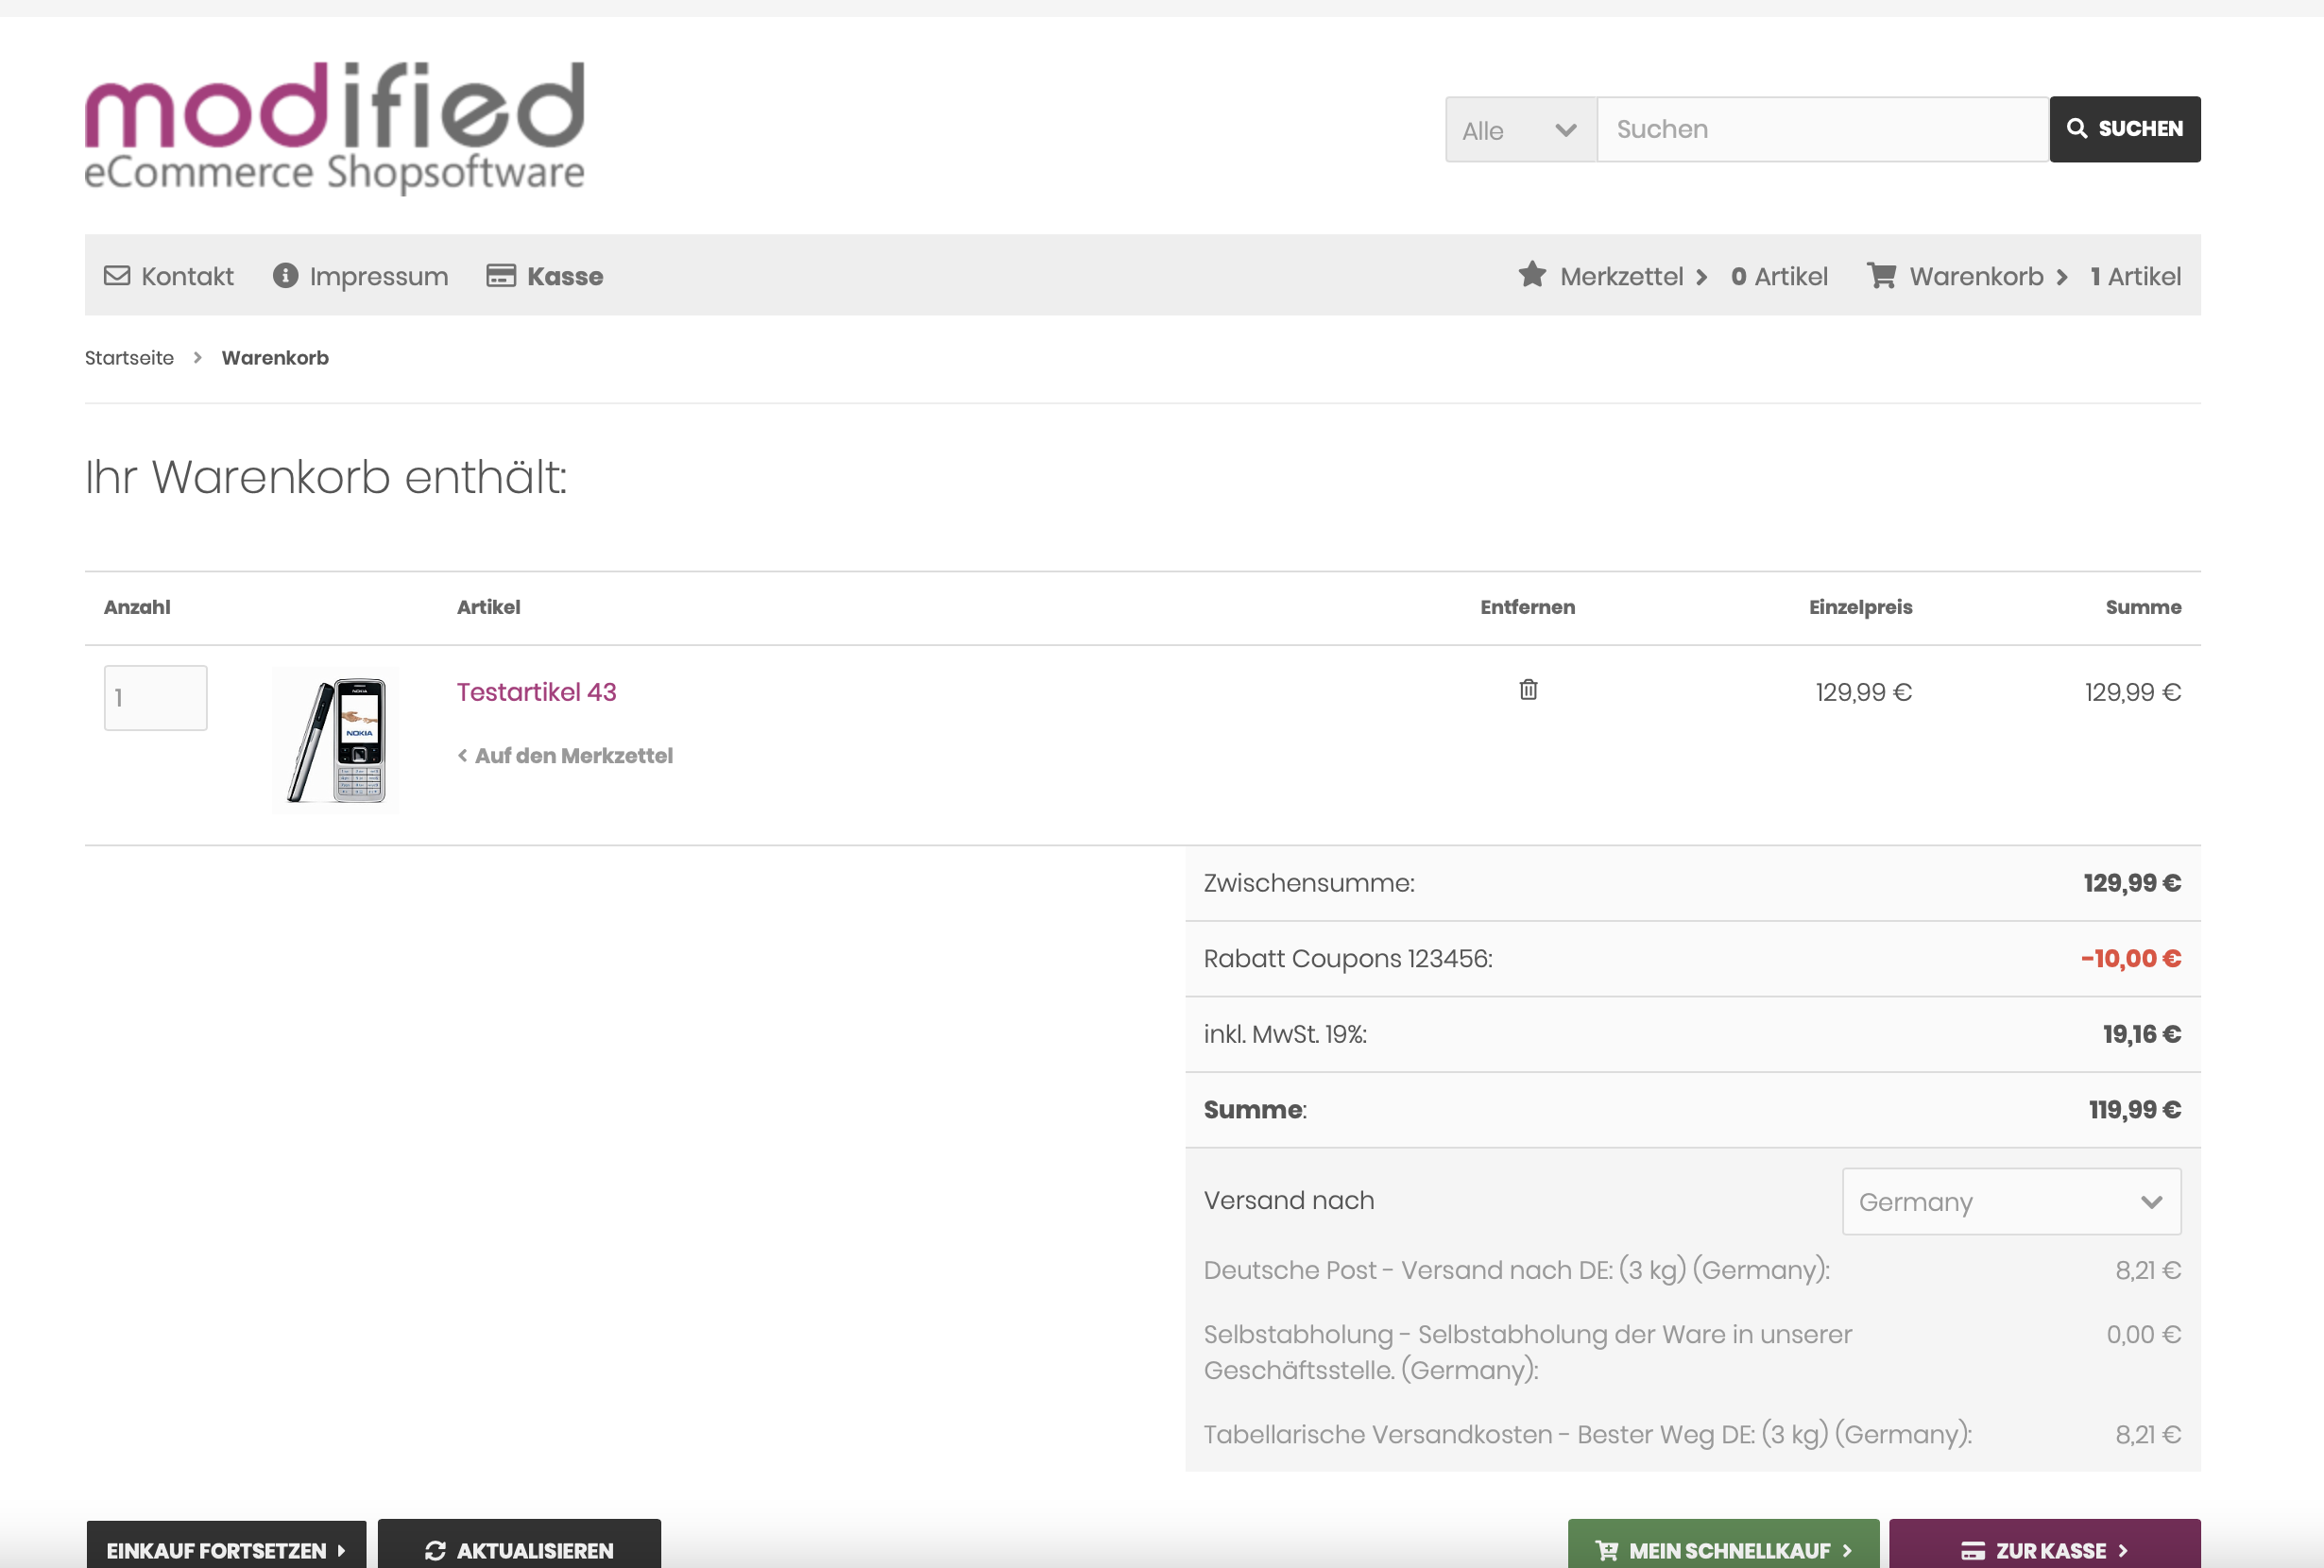2324x1568 pixels.
Task: Open the Alle category dropdown
Action: pos(1520,130)
